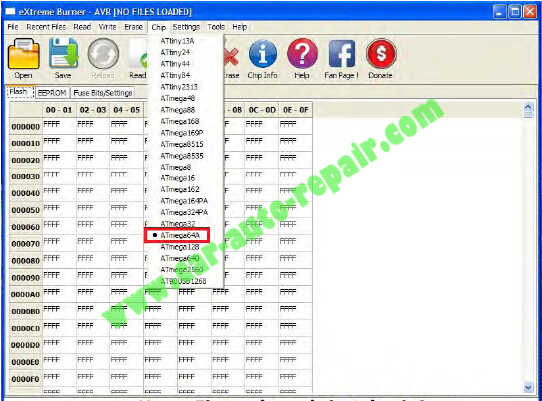Open the File menu

[13, 27]
